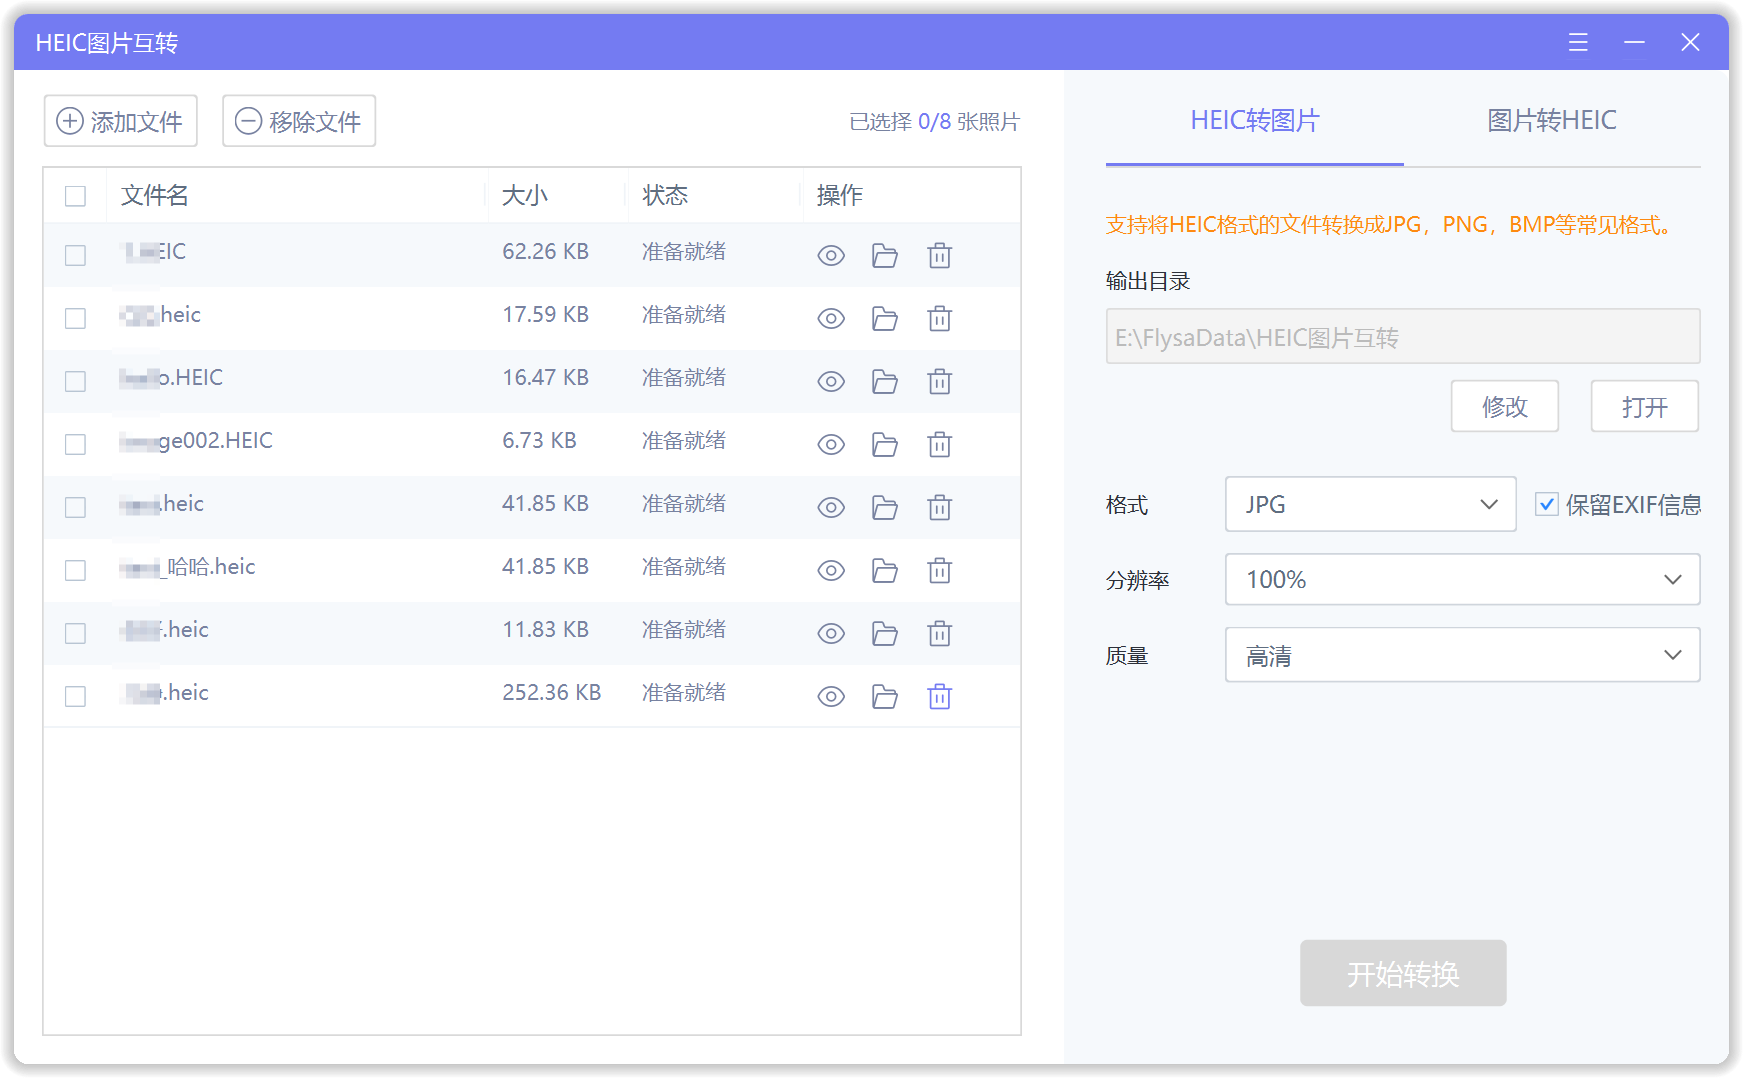Check the 252.36 KB file checkbox
1743x1078 pixels.
tap(75, 697)
